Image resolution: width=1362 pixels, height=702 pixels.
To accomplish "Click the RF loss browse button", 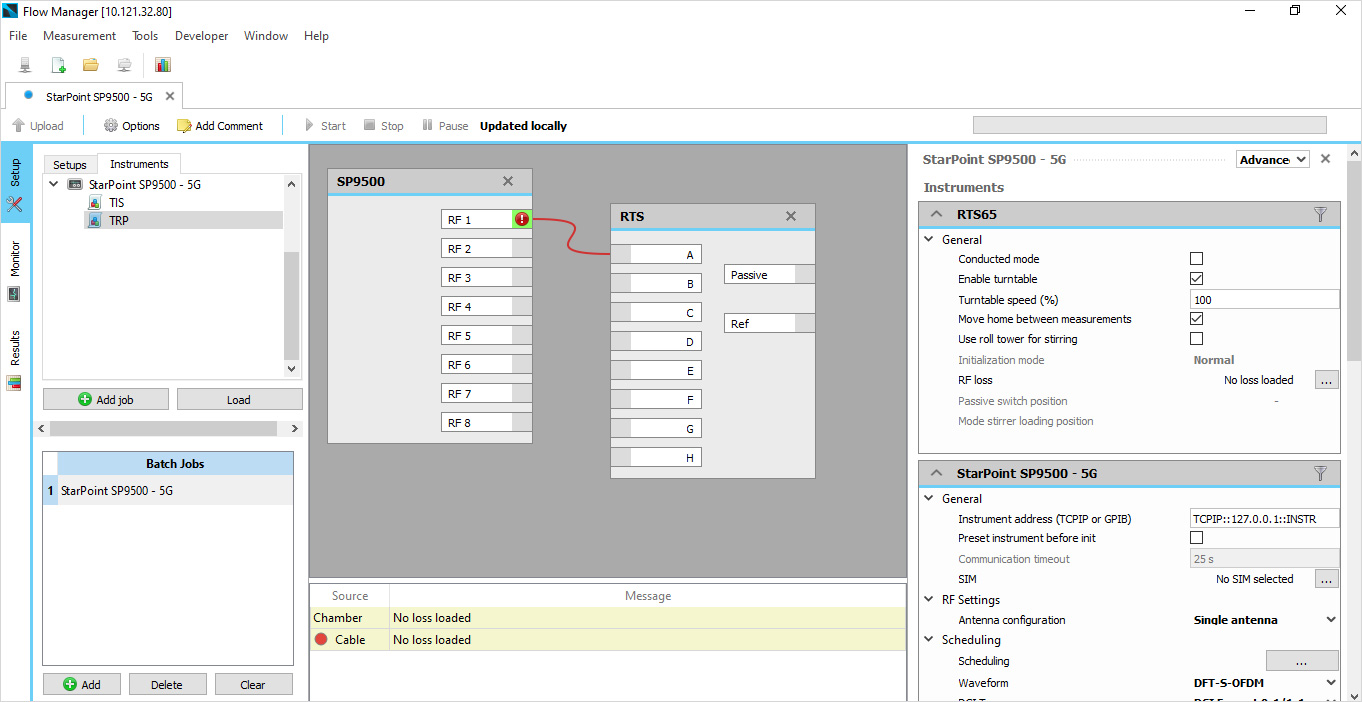I will [1326, 380].
